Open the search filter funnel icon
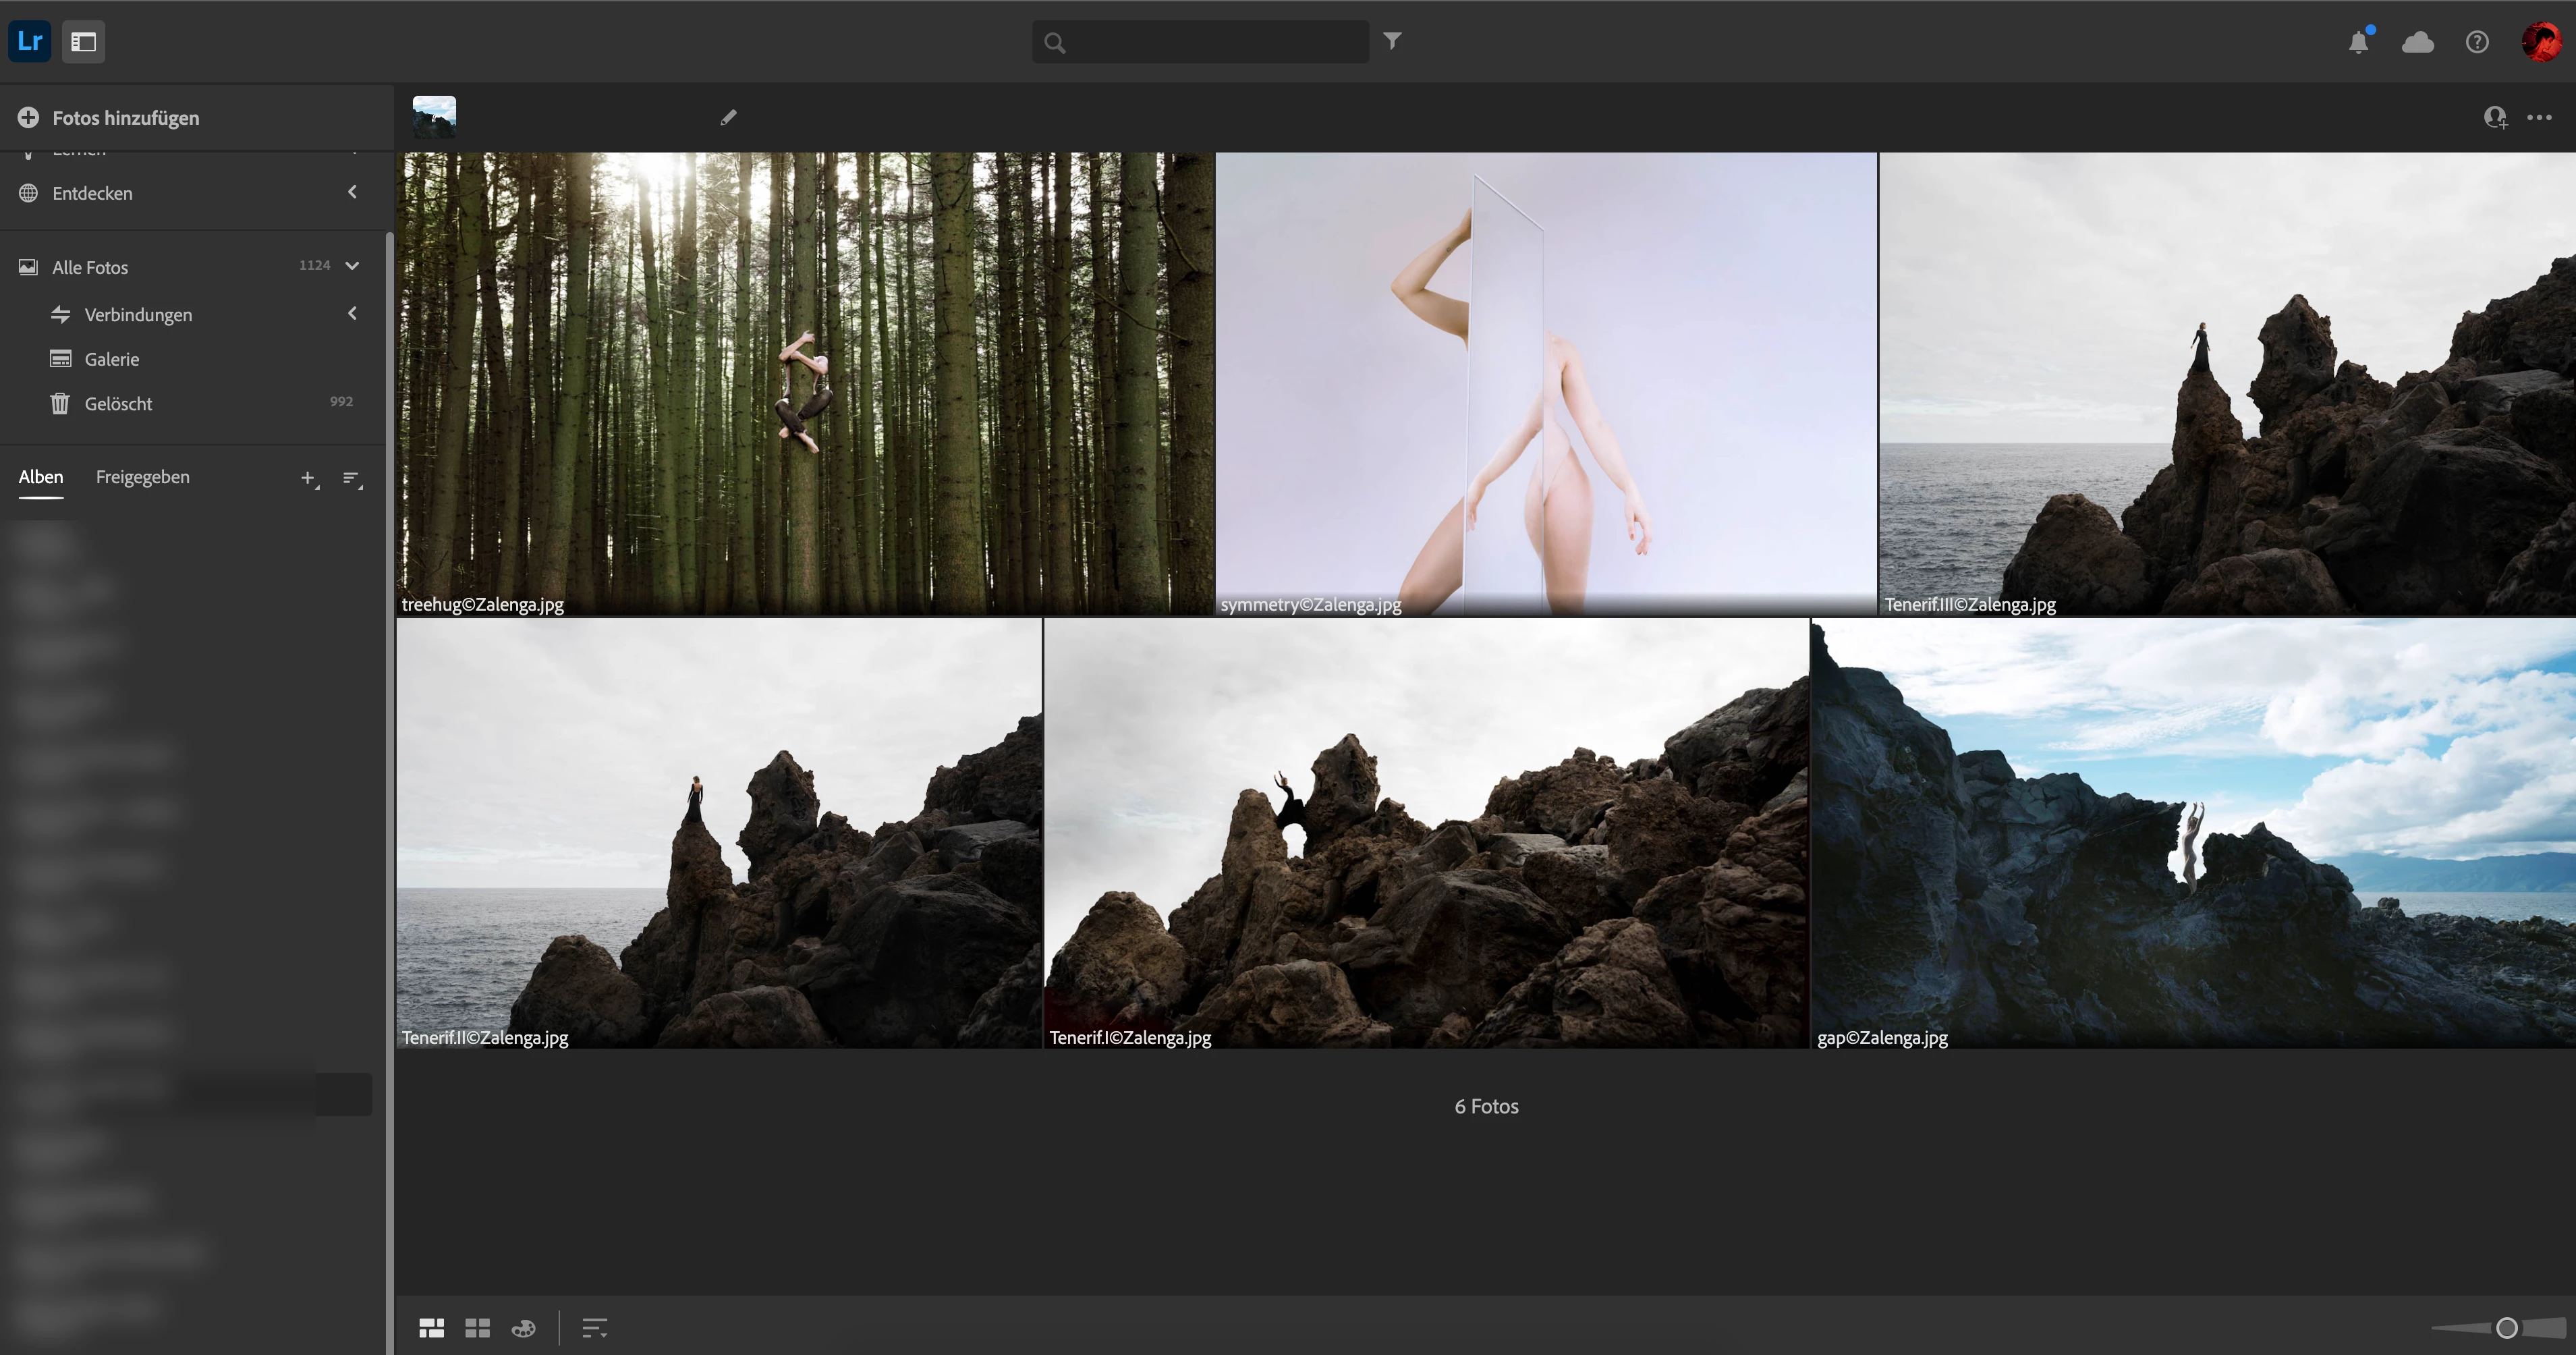The image size is (2576, 1355). (x=1392, y=41)
